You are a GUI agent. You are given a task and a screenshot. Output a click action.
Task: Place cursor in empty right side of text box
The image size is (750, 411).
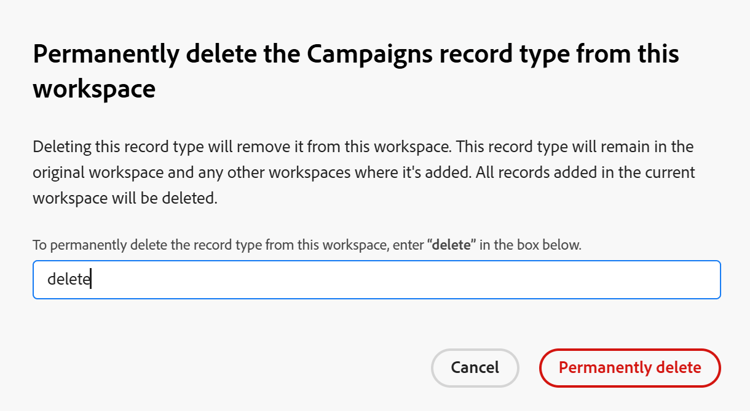(500, 280)
